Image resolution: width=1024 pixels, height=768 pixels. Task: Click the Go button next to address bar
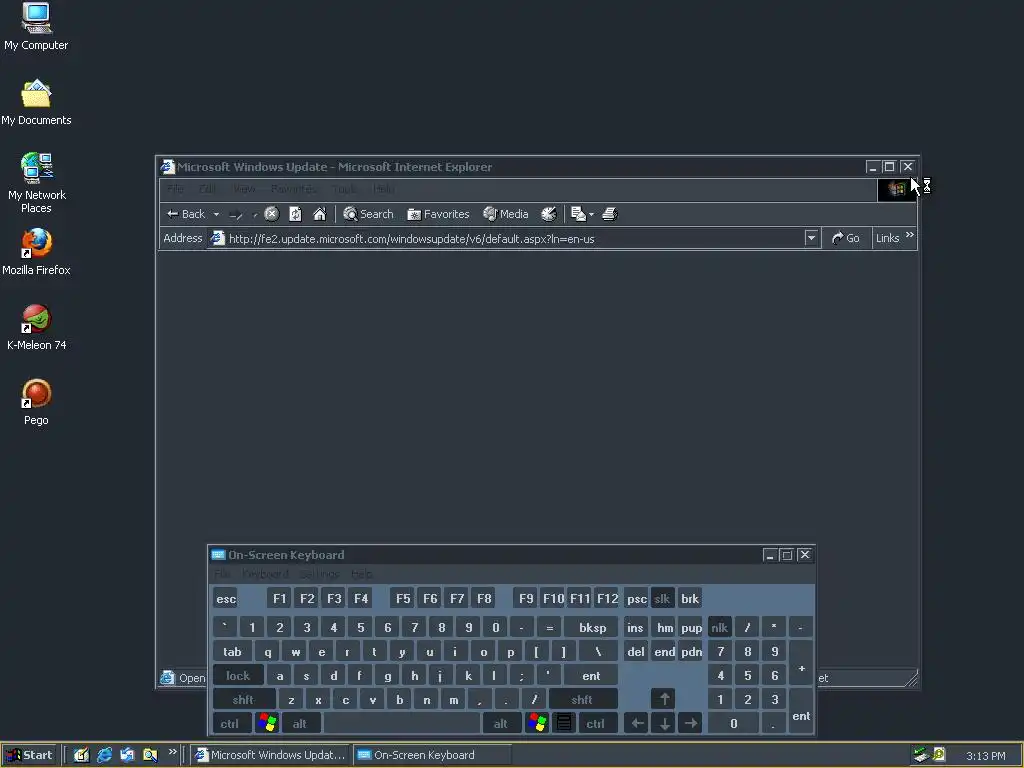(x=846, y=238)
